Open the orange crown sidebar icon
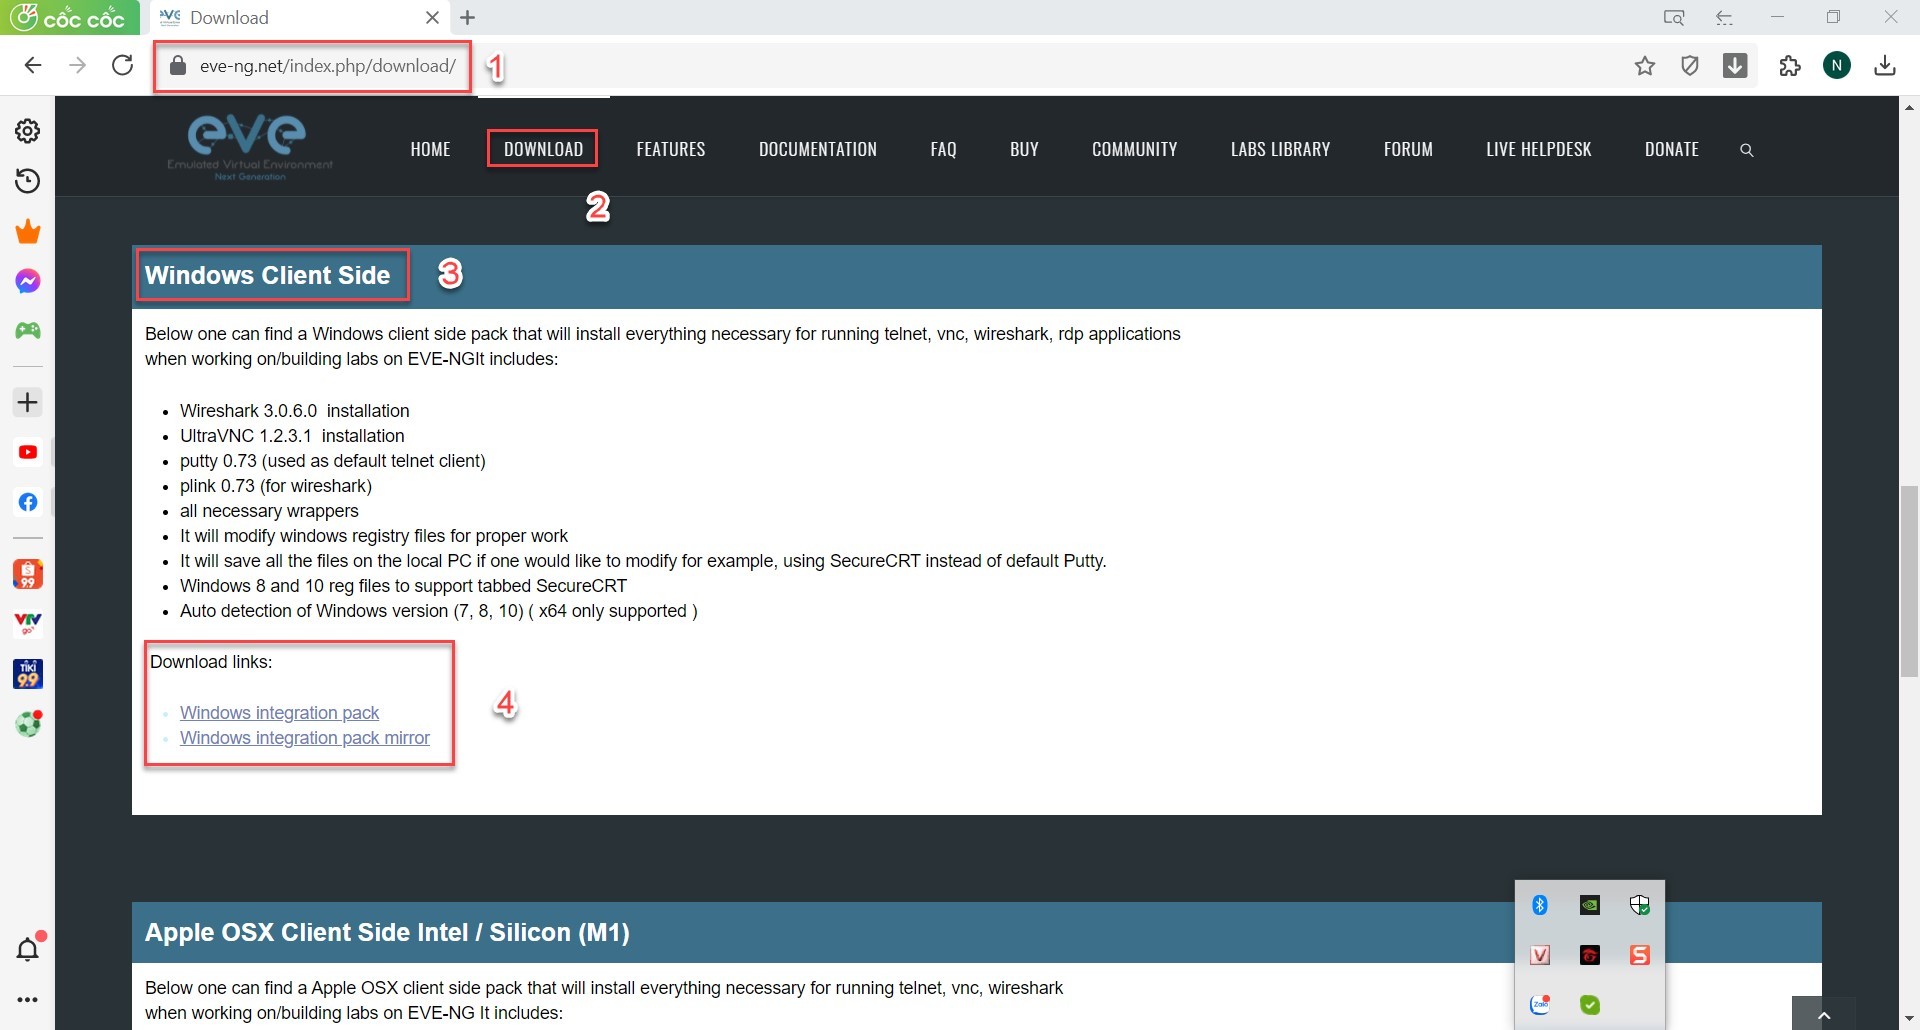 [28, 231]
